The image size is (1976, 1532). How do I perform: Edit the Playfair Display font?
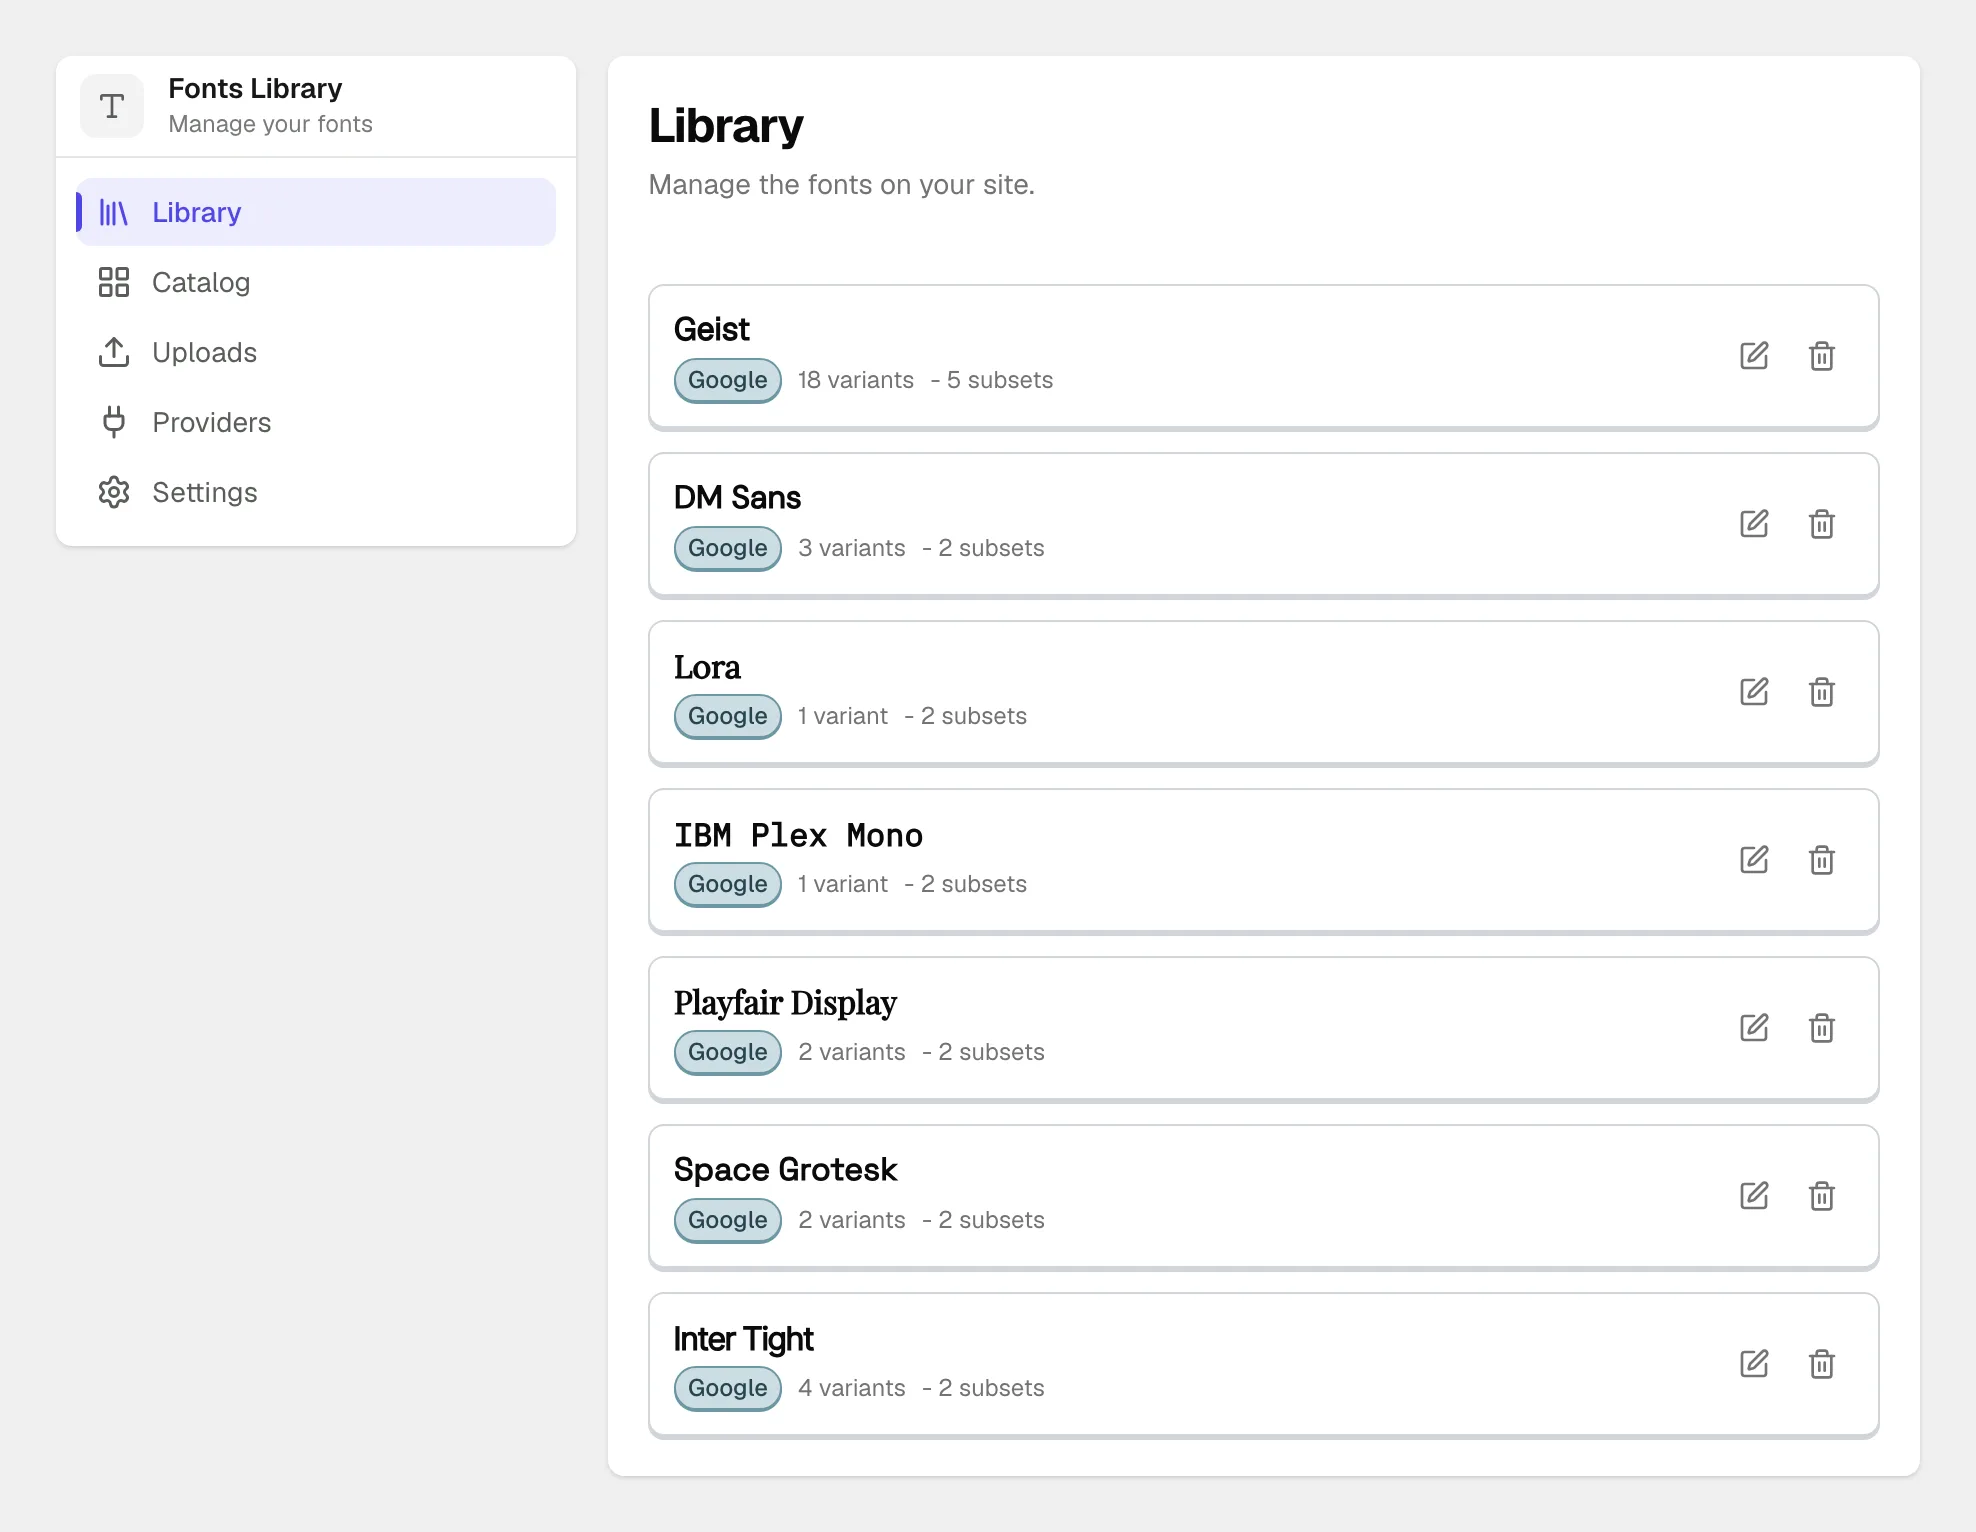(1754, 1028)
